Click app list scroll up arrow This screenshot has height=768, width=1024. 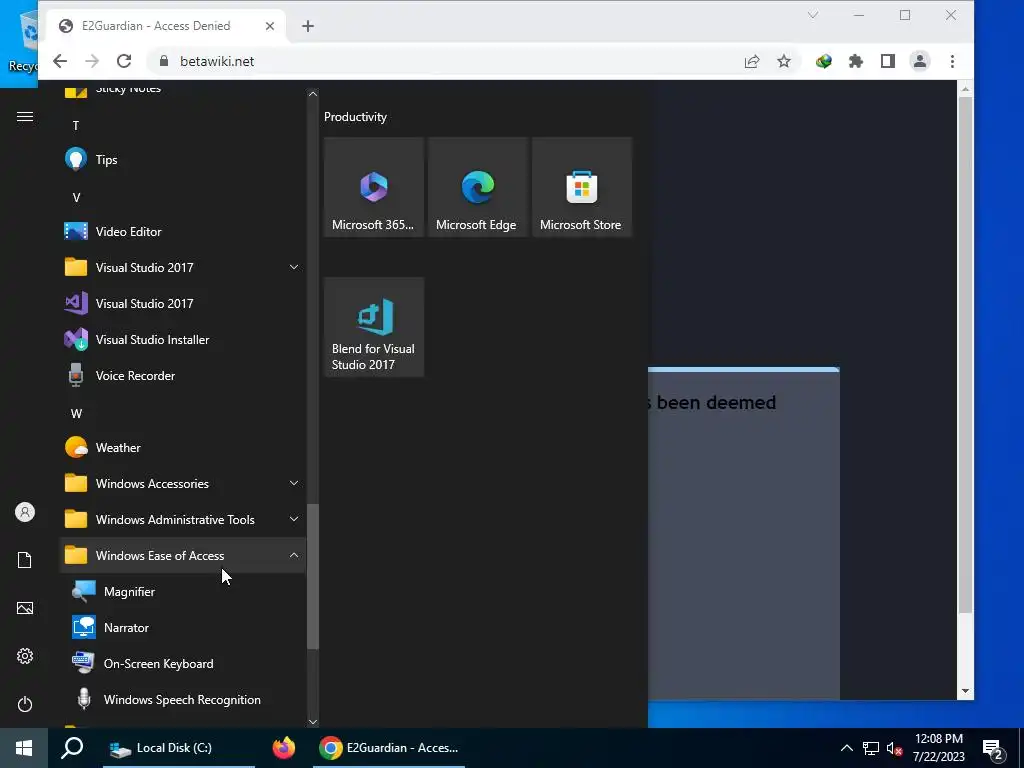click(x=313, y=93)
